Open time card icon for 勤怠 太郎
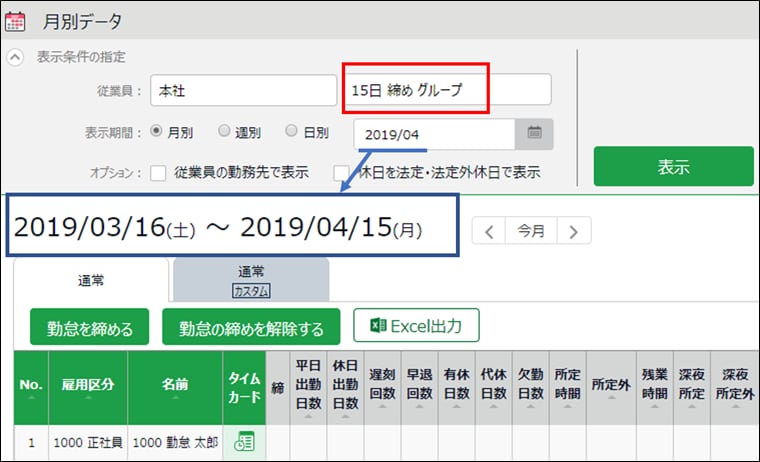The width and height of the screenshot is (760, 462). [244, 442]
